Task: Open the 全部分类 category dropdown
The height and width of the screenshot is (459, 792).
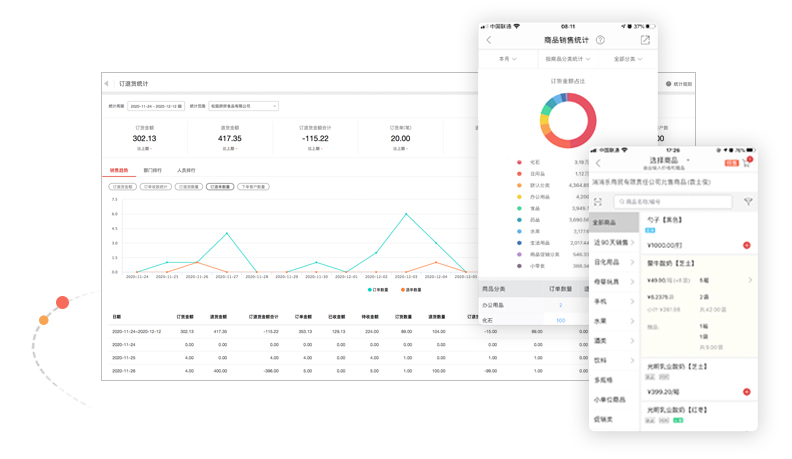Action: click(627, 59)
